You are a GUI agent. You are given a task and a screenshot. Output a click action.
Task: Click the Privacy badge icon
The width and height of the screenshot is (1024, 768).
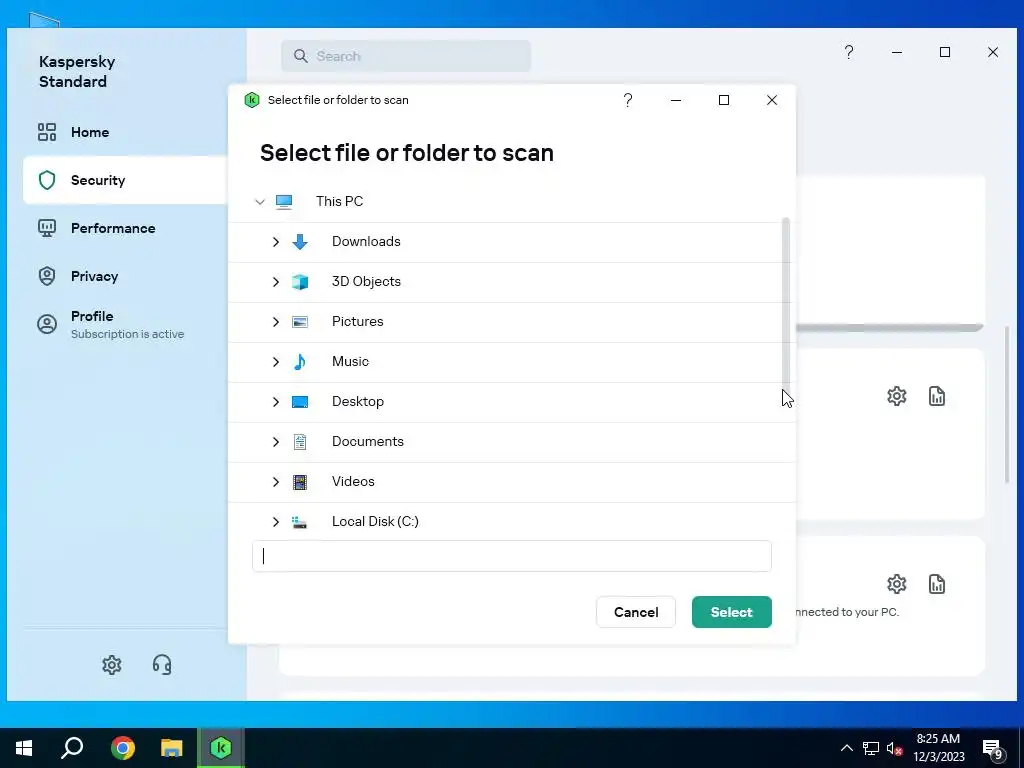[47, 276]
